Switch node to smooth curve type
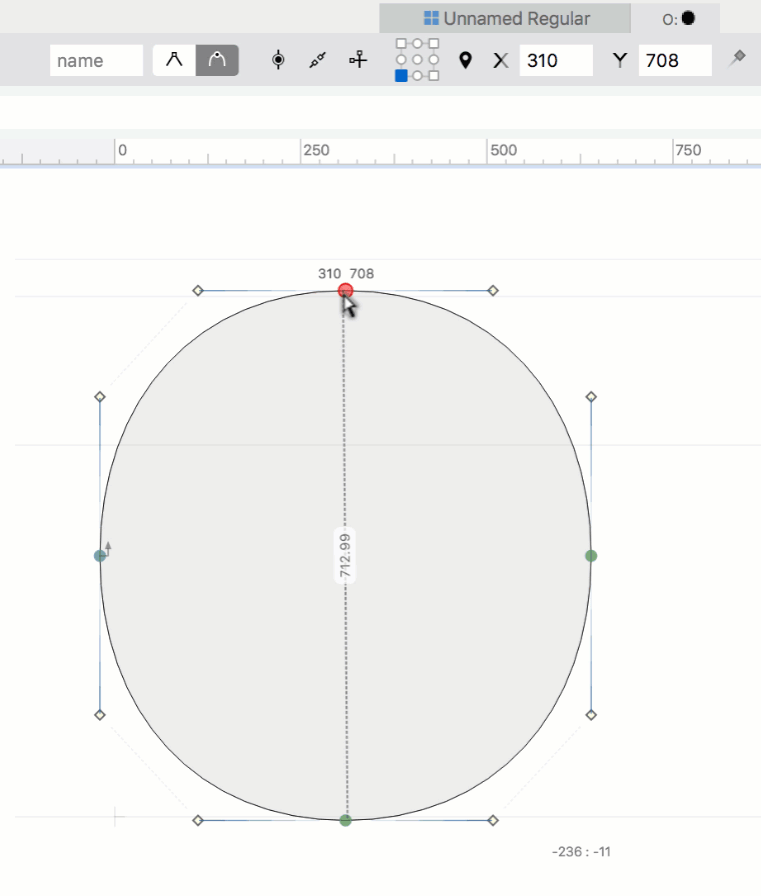The image size is (761, 896). (217, 60)
